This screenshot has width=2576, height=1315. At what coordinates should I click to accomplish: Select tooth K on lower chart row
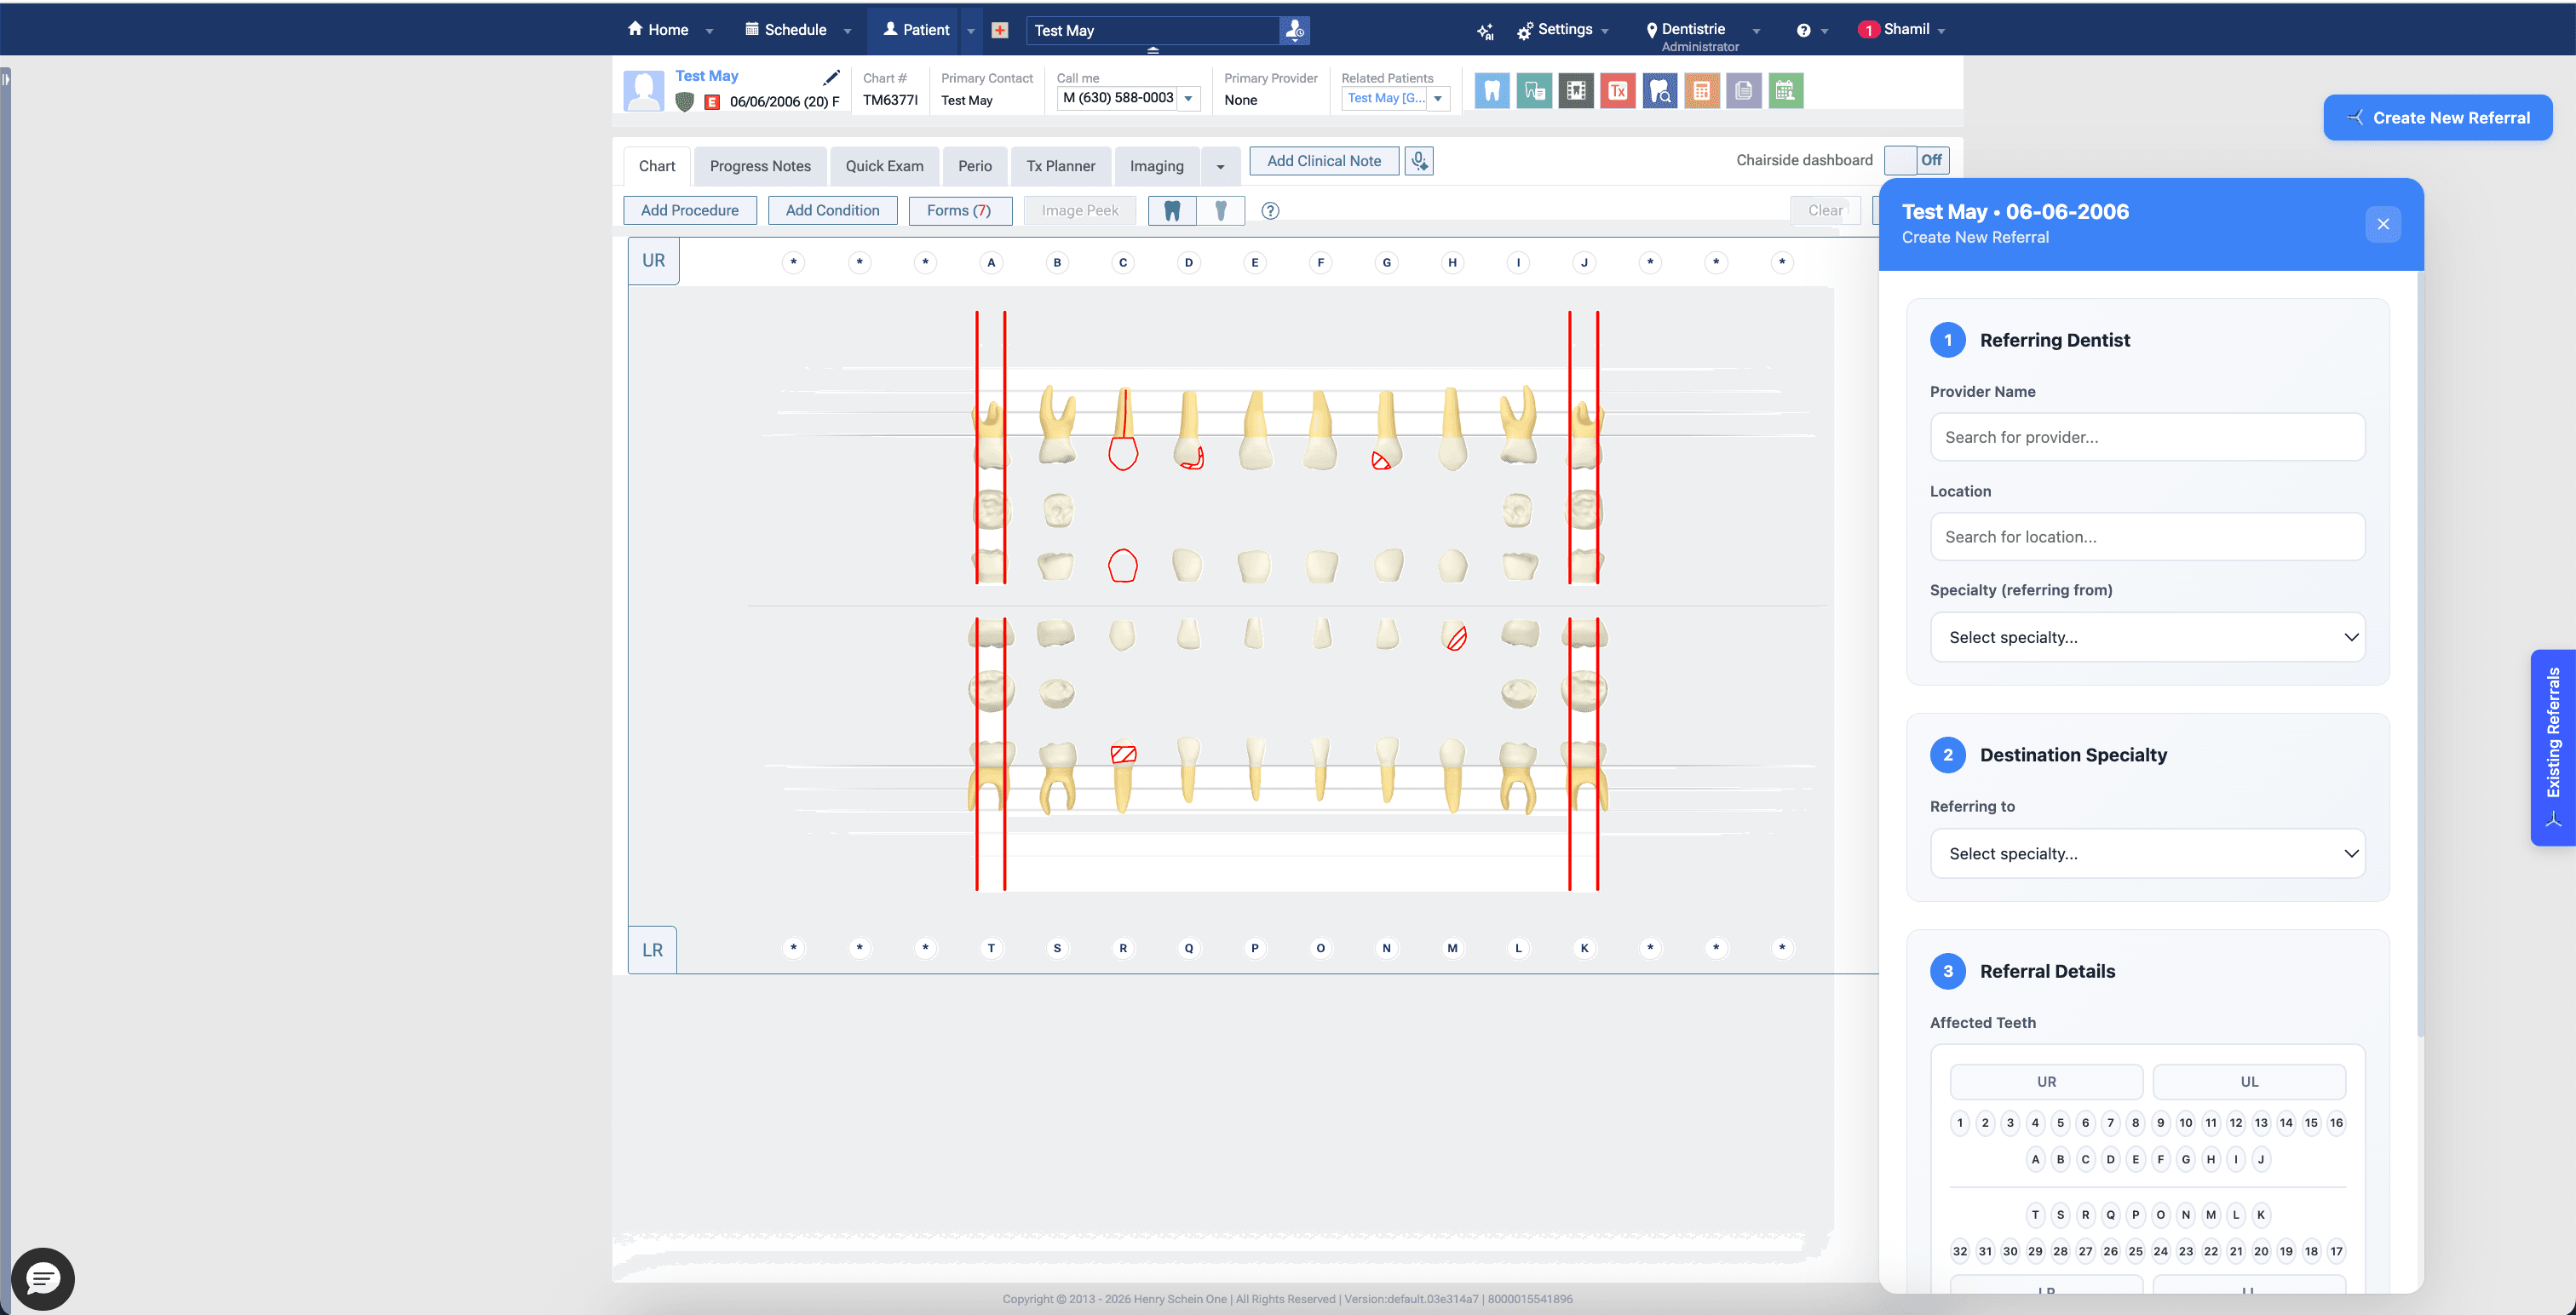tap(1584, 948)
